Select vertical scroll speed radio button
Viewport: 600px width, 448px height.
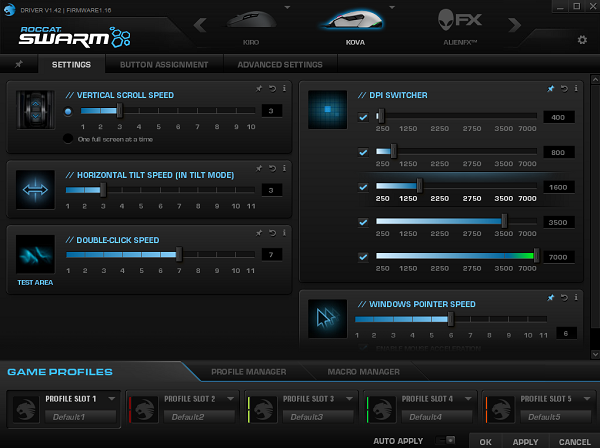point(68,111)
